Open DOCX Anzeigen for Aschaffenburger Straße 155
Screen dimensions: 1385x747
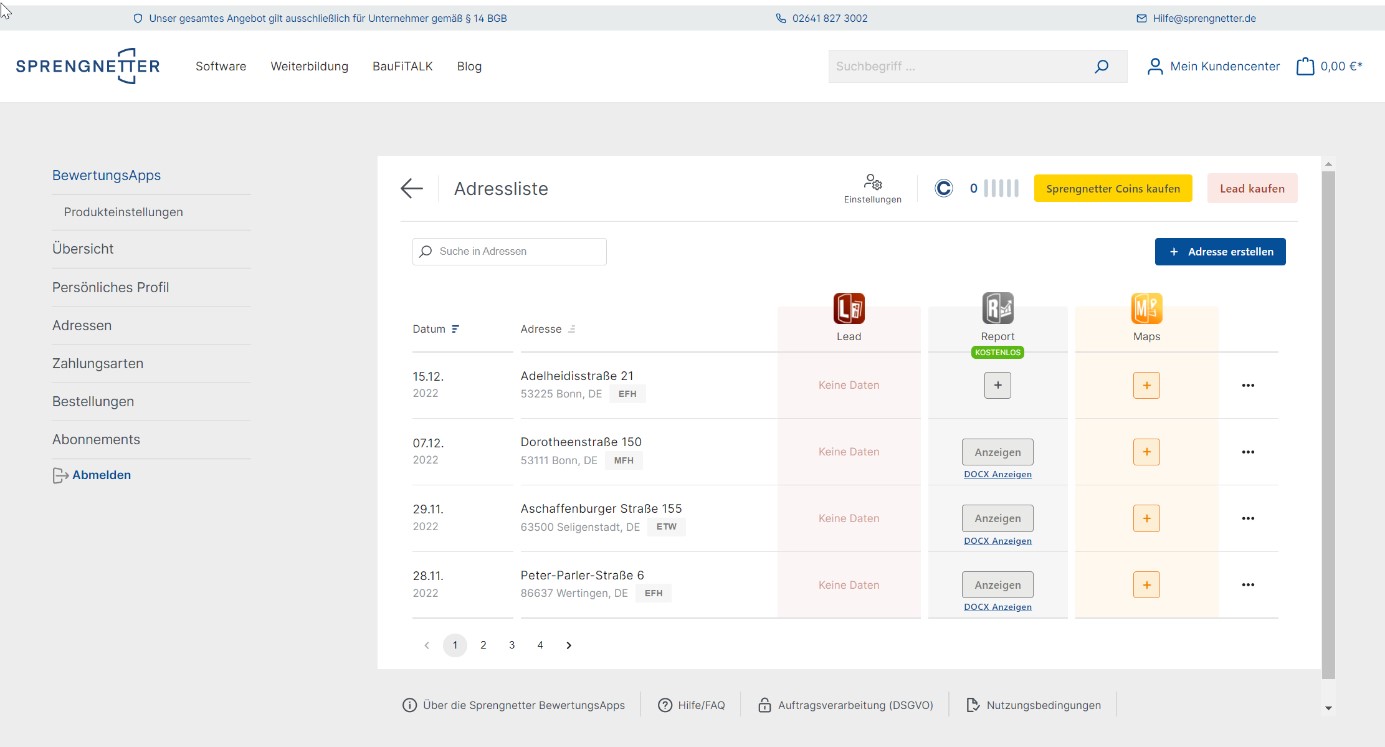point(998,541)
